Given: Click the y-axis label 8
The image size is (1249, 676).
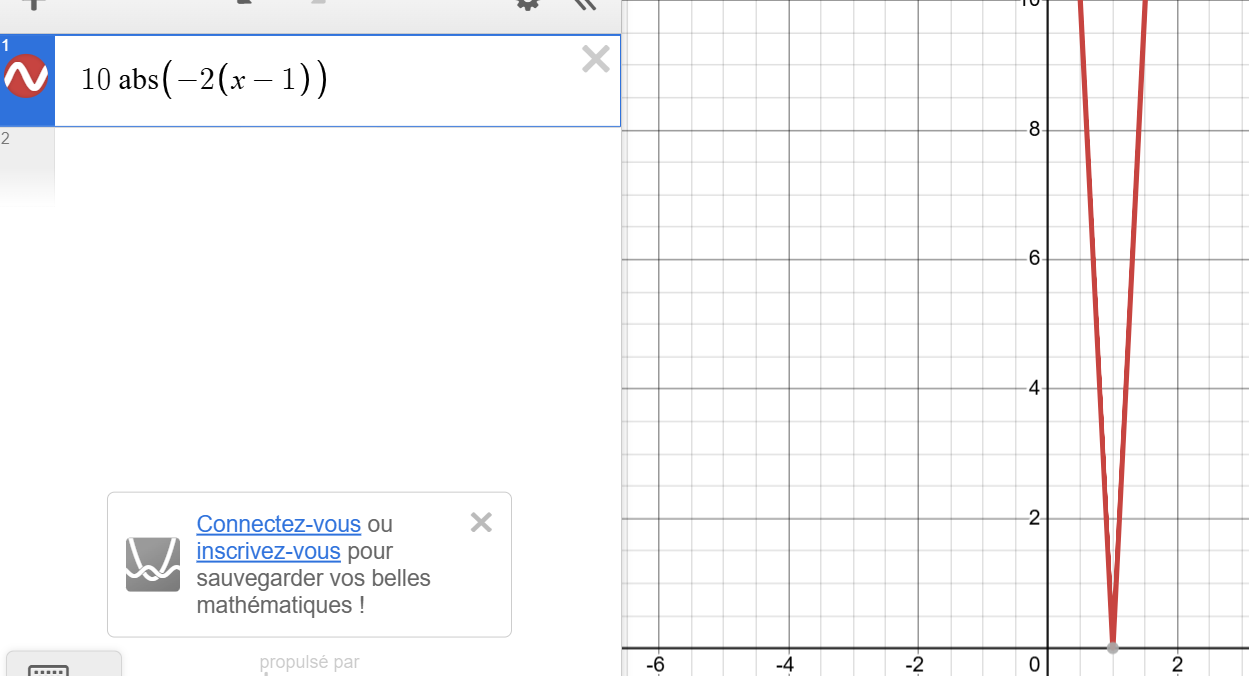Looking at the screenshot, I should click(x=1035, y=130).
